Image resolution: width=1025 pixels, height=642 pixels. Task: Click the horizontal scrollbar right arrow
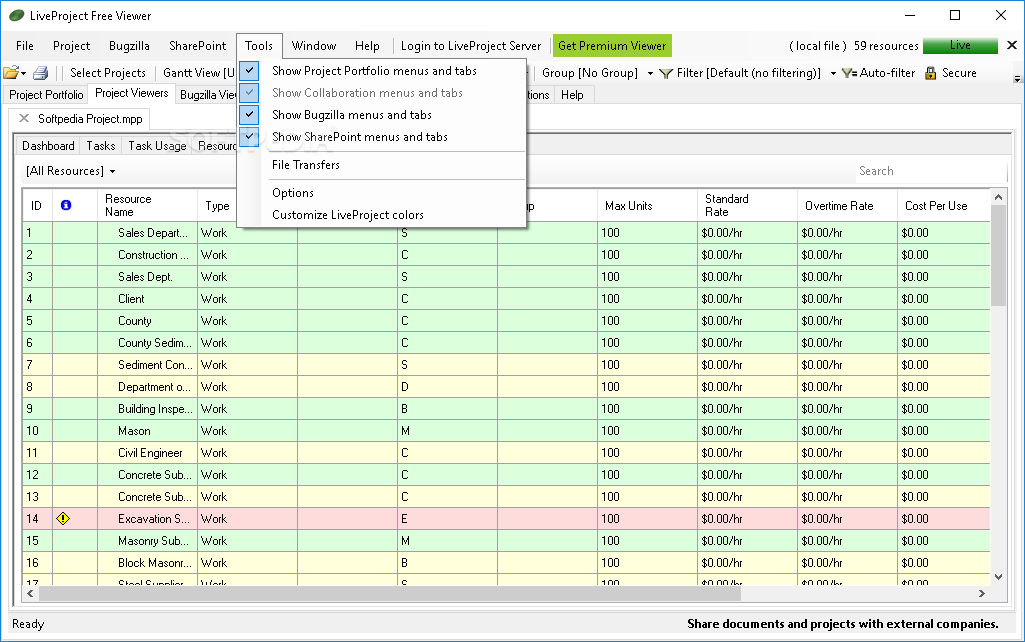click(981, 594)
